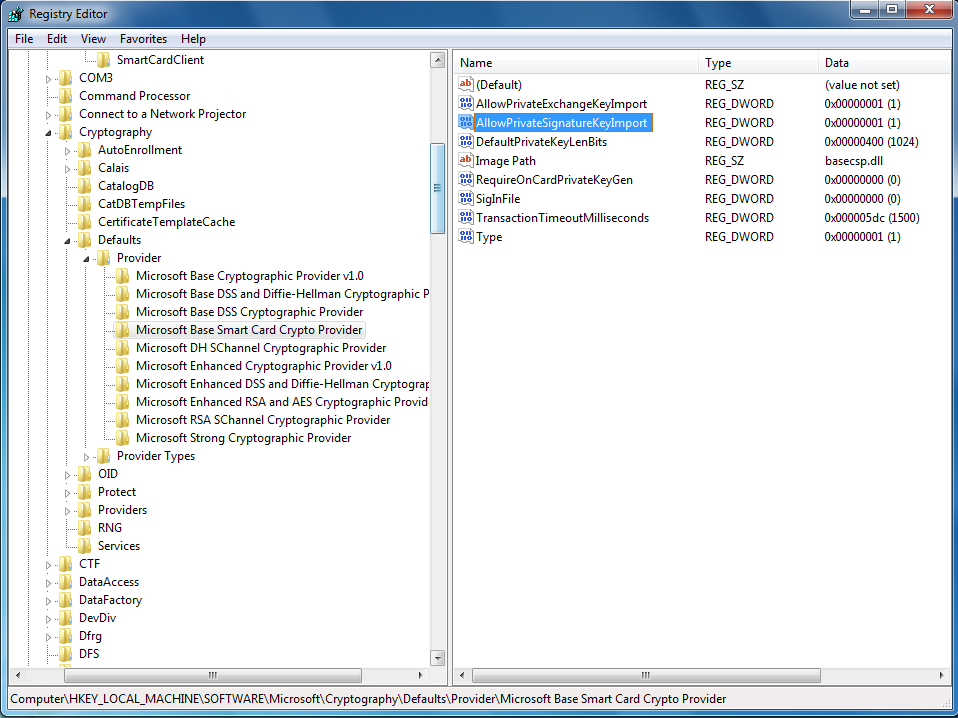Click the Microsoft Base Smart Card Crypto Provider folder icon

[x=123, y=330]
